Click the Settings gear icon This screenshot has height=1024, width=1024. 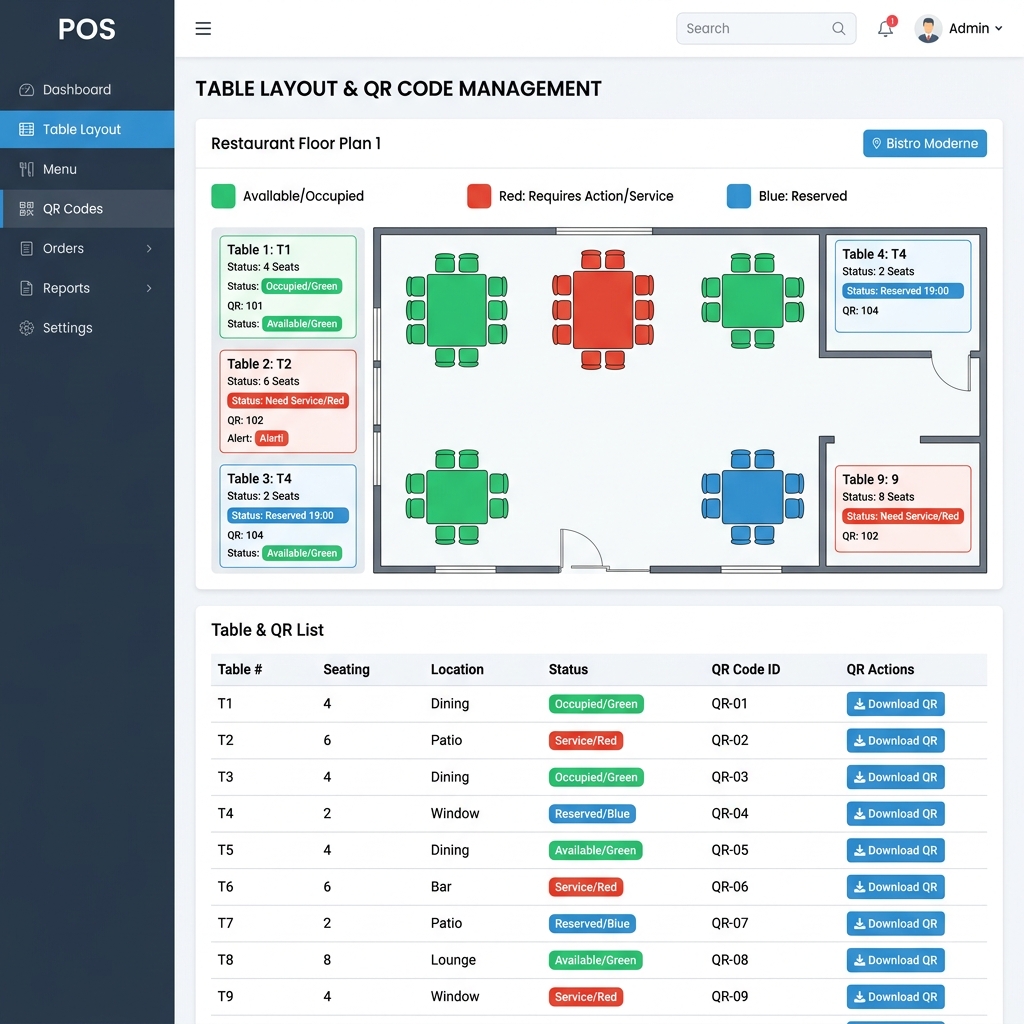click(27, 328)
